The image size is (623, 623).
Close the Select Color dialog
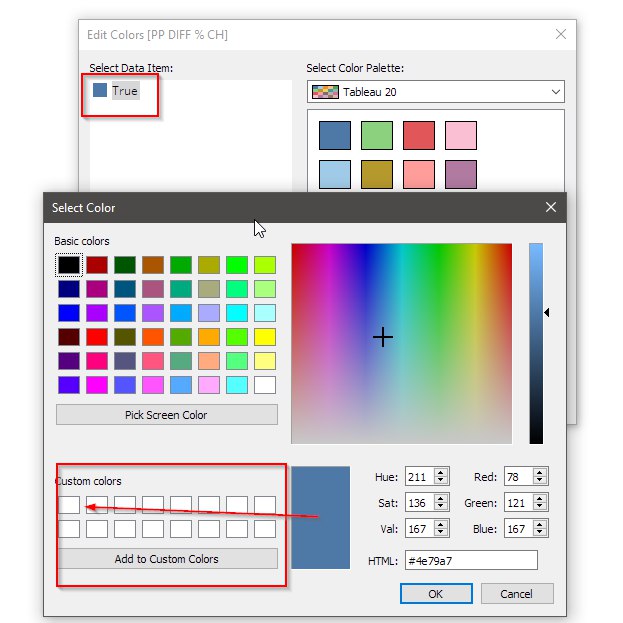551,207
